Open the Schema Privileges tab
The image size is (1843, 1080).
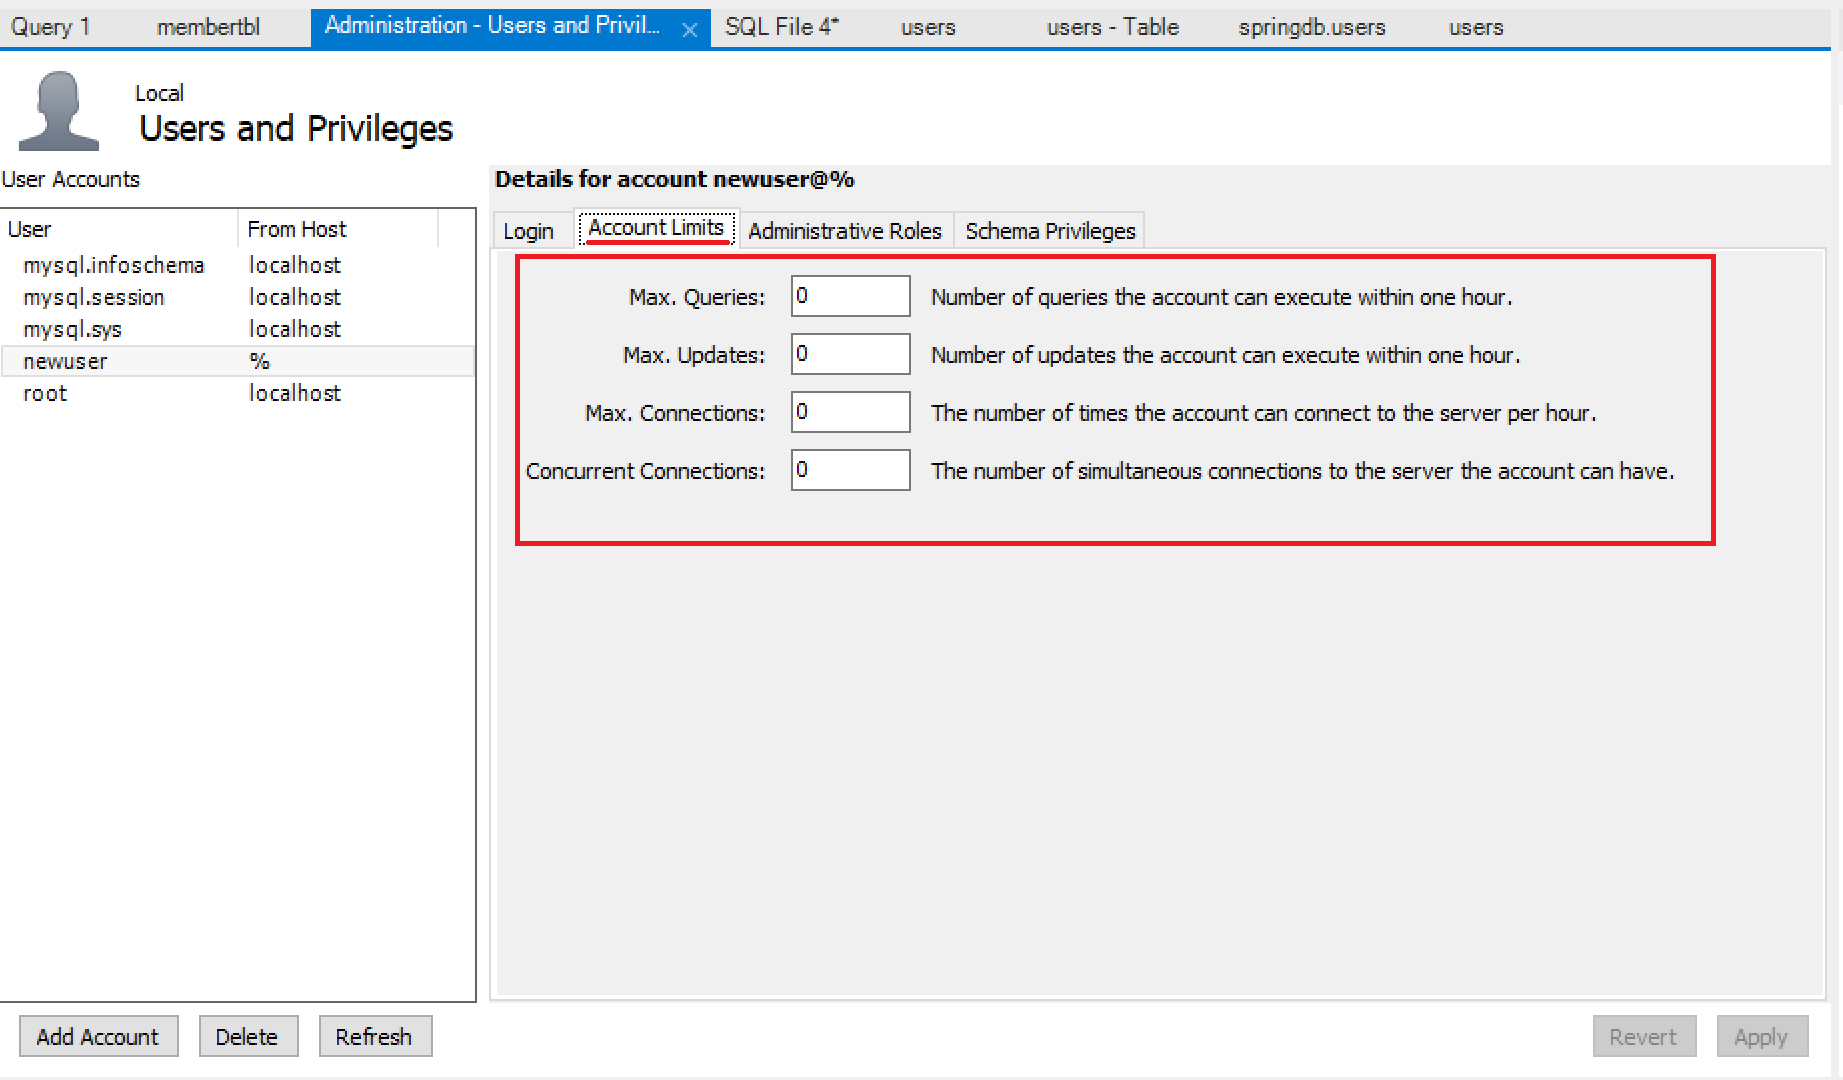click(1050, 231)
